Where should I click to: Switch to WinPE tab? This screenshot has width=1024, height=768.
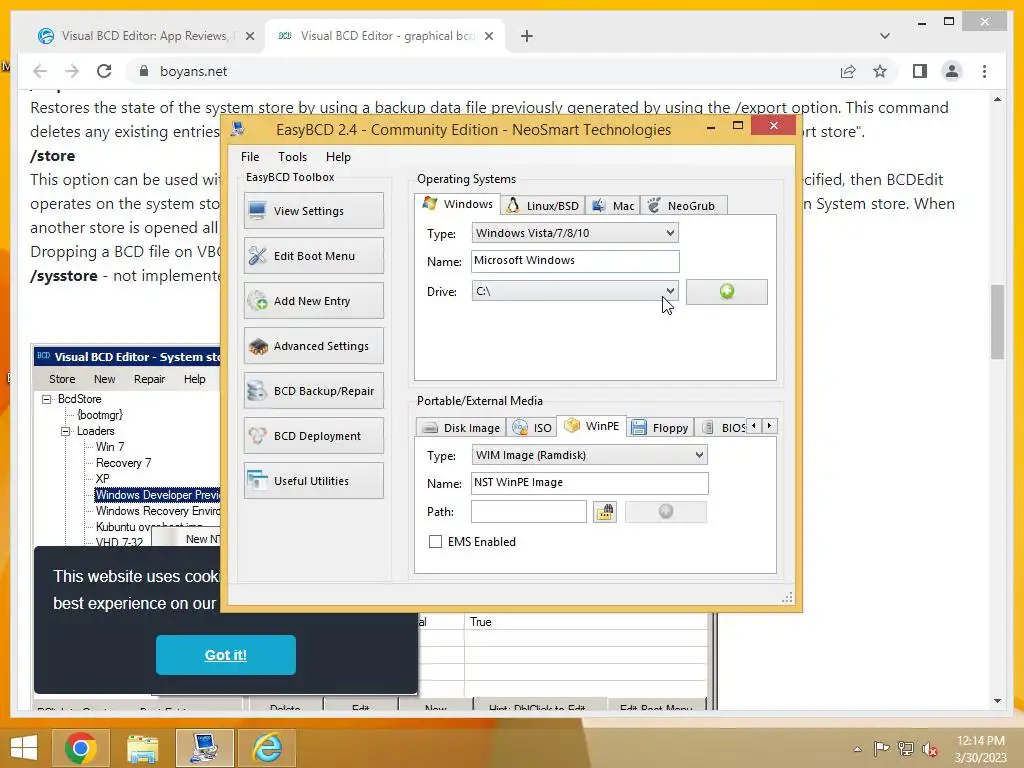(591, 426)
